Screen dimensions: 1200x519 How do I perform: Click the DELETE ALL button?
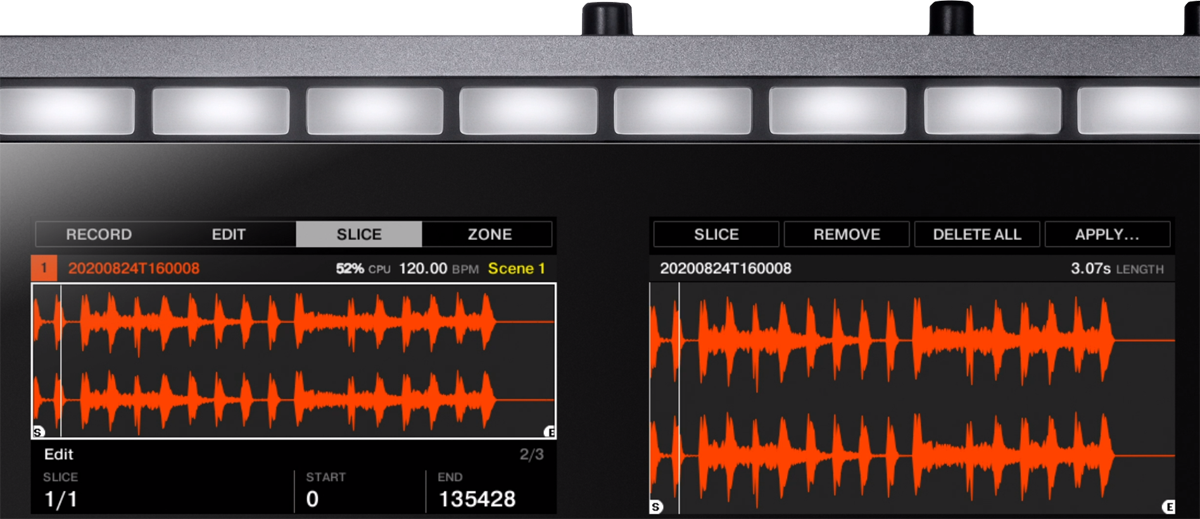(x=977, y=234)
